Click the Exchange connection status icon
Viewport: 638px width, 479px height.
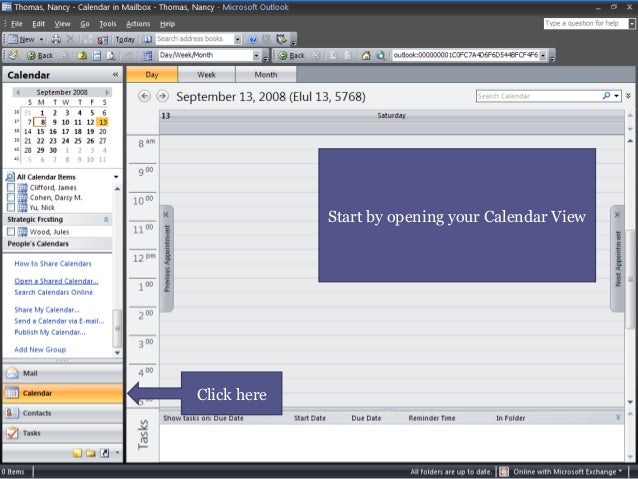click(x=504, y=472)
